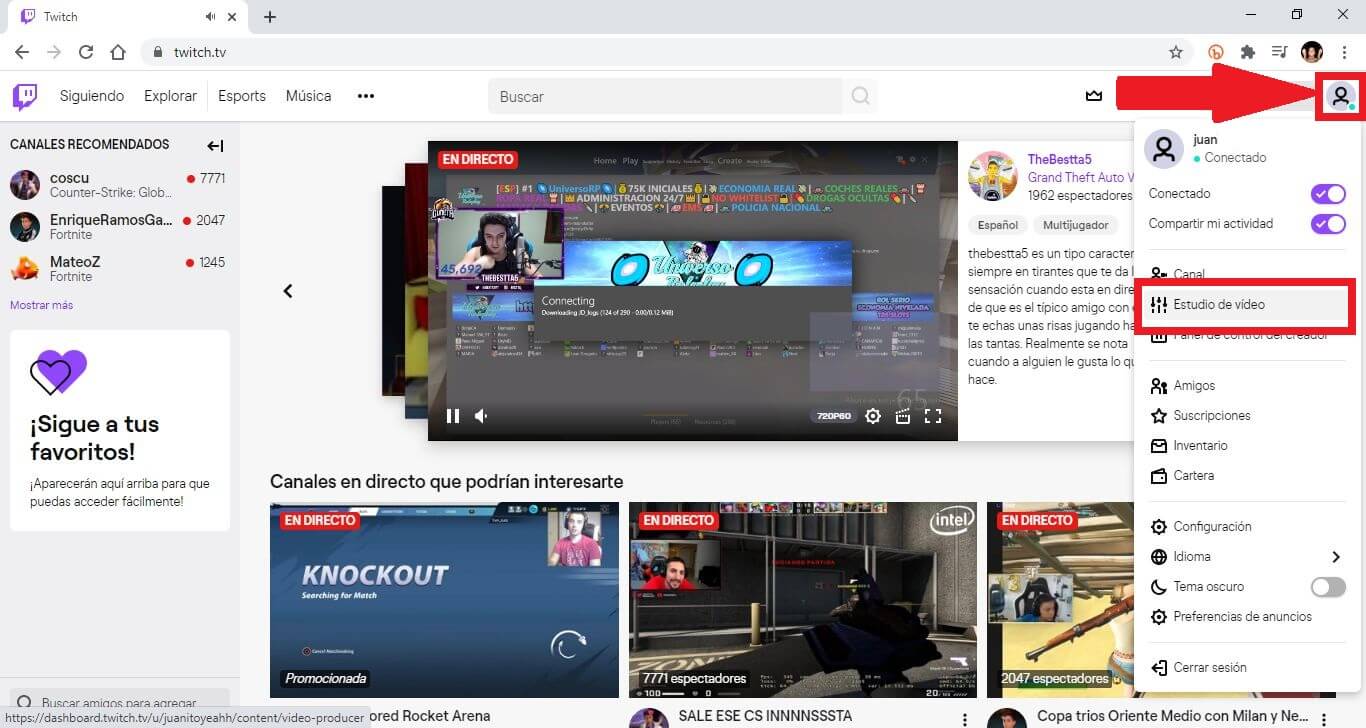The image size is (1366, 728).
Task: Open Preferencias de anuncios
Action: pos(1246,616)
